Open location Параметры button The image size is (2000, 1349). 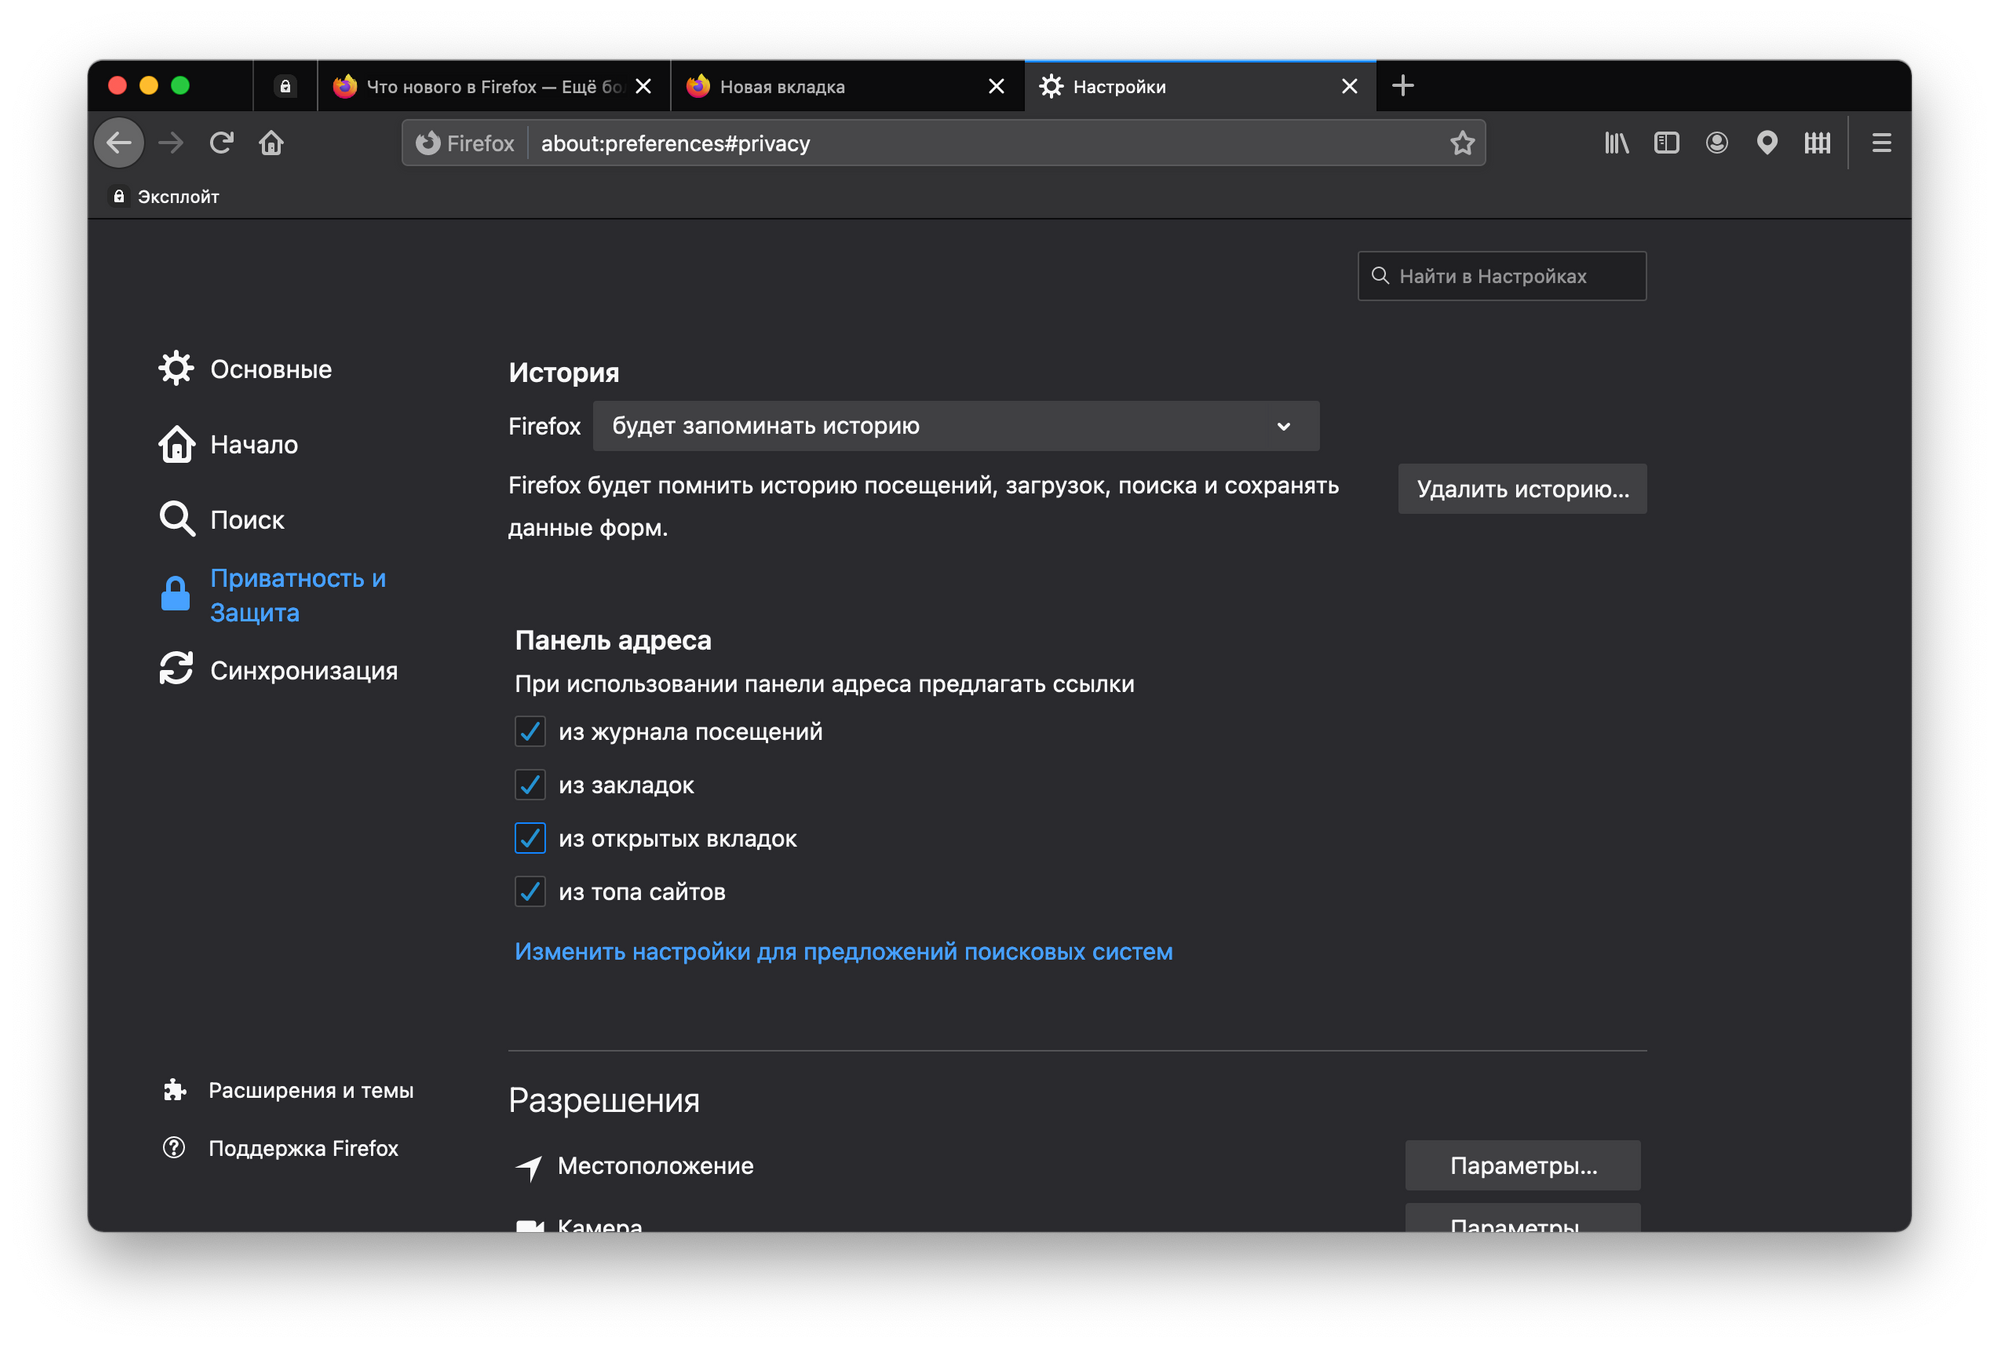pos(1522,1165)
